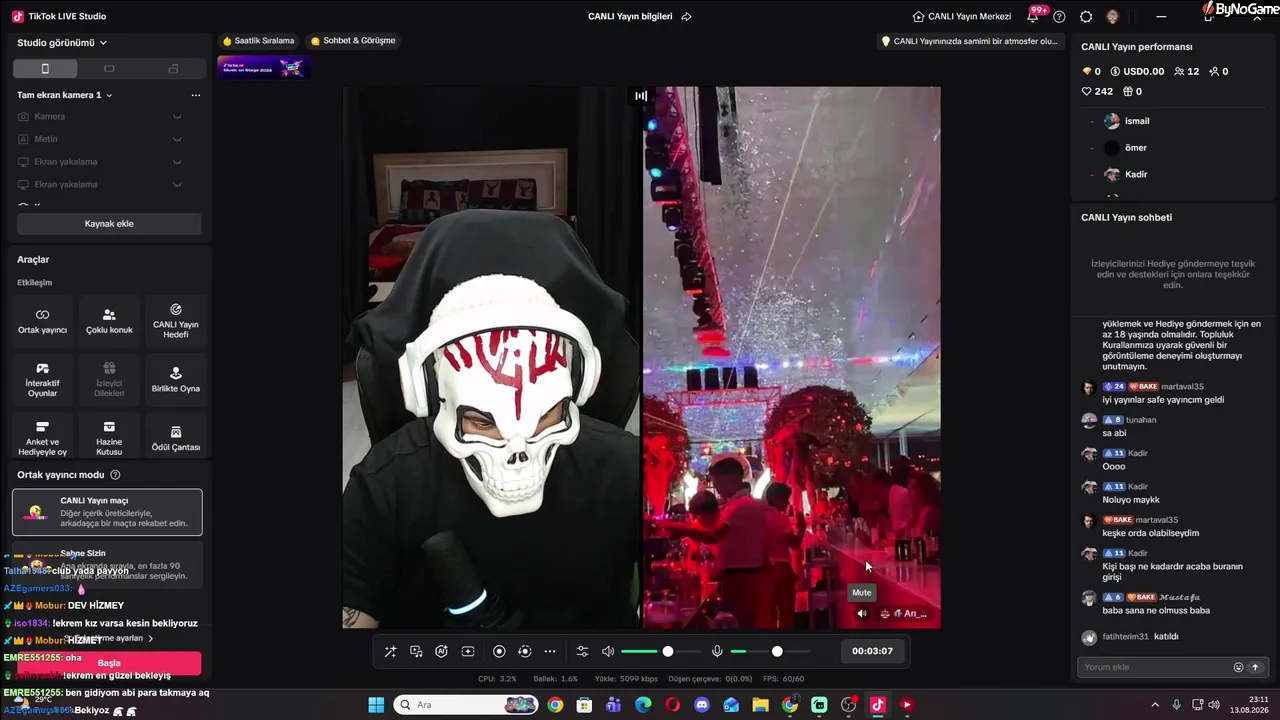
Task: Open the audio mixer settings icon
Action: pos(583,651)
